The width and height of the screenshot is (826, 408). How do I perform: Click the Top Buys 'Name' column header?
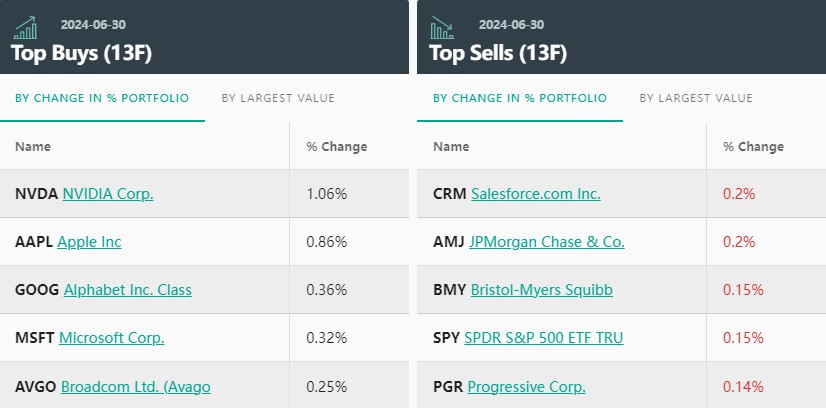pos(33,147)
